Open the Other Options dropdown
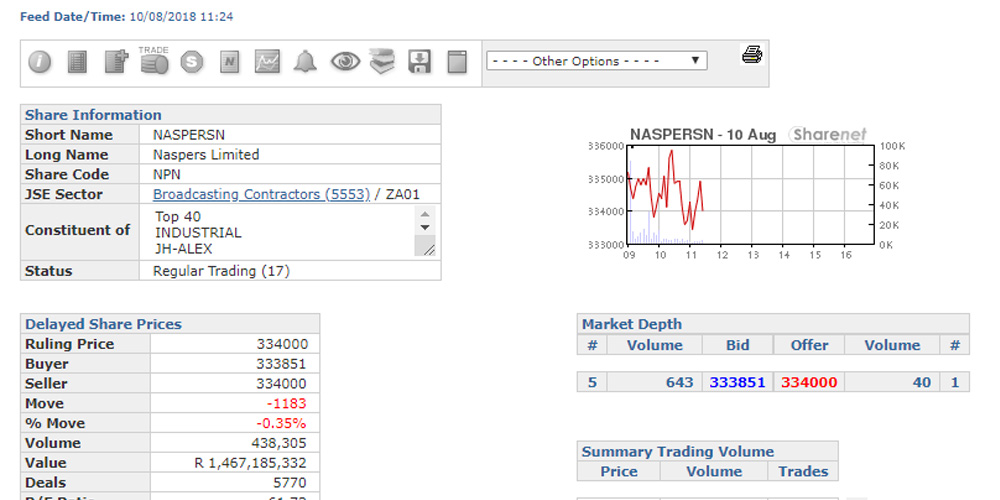The width and height of the screenshot is (1000, 500). (596, 61)
